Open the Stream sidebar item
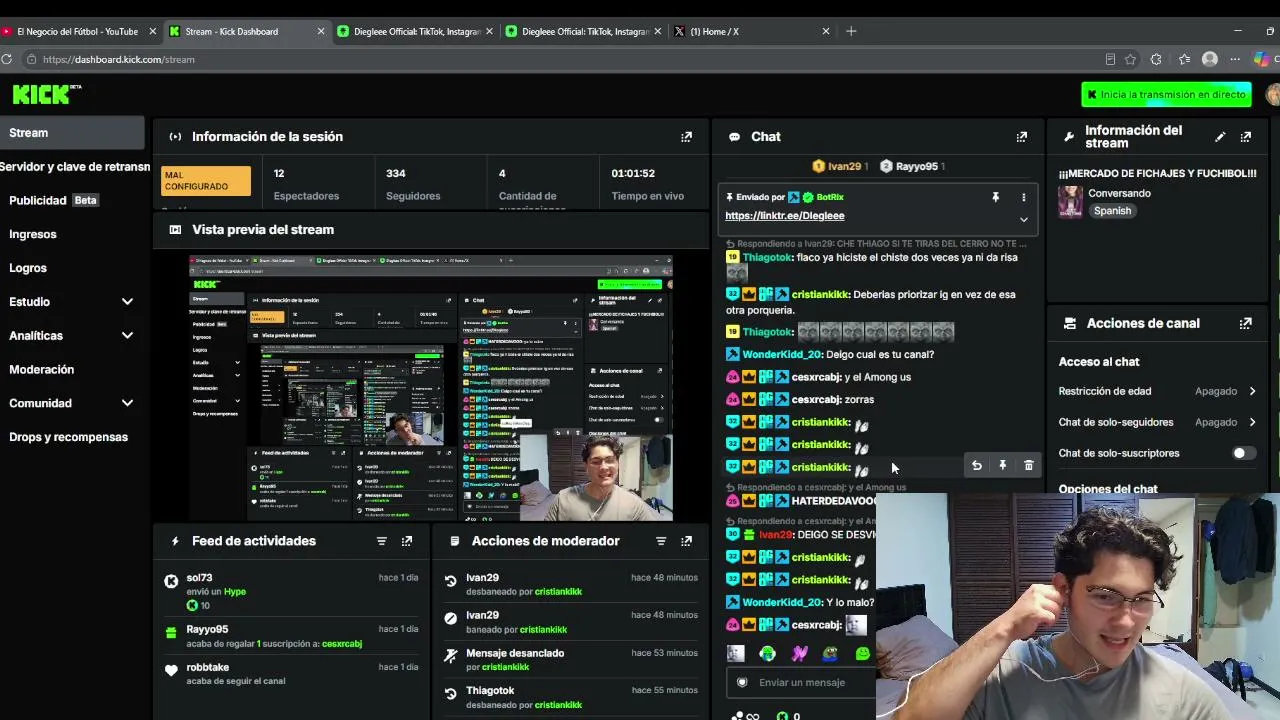 pyautogui.click(x=72, y=133)
